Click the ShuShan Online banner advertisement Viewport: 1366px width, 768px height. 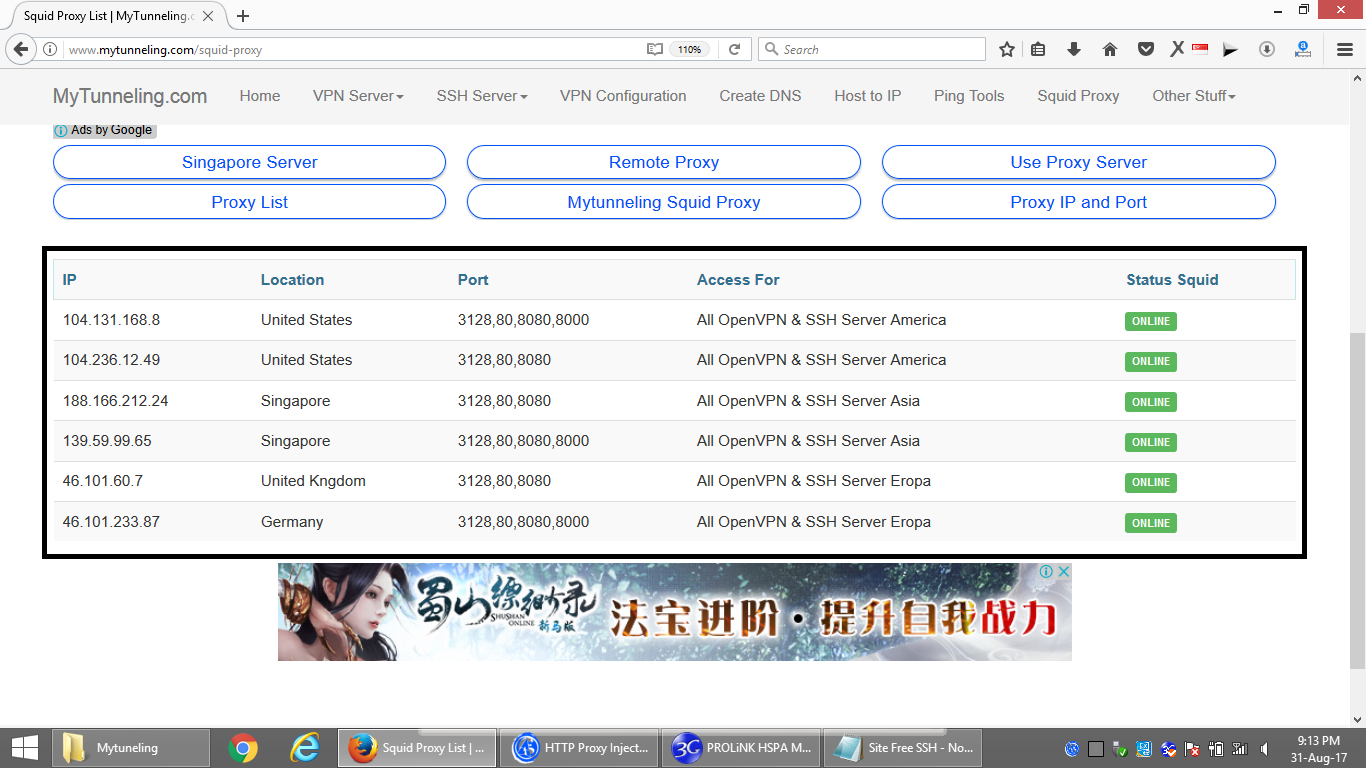coord(674,611)
